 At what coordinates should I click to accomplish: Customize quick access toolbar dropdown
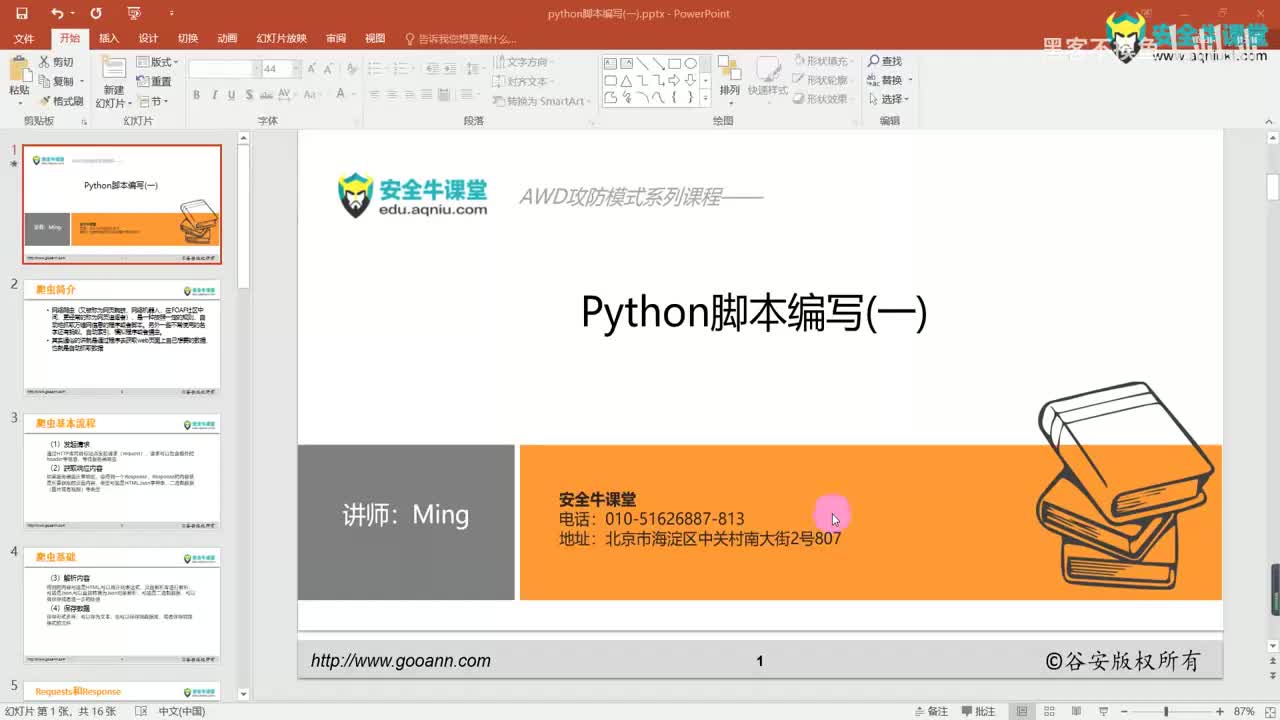(171, 13)
